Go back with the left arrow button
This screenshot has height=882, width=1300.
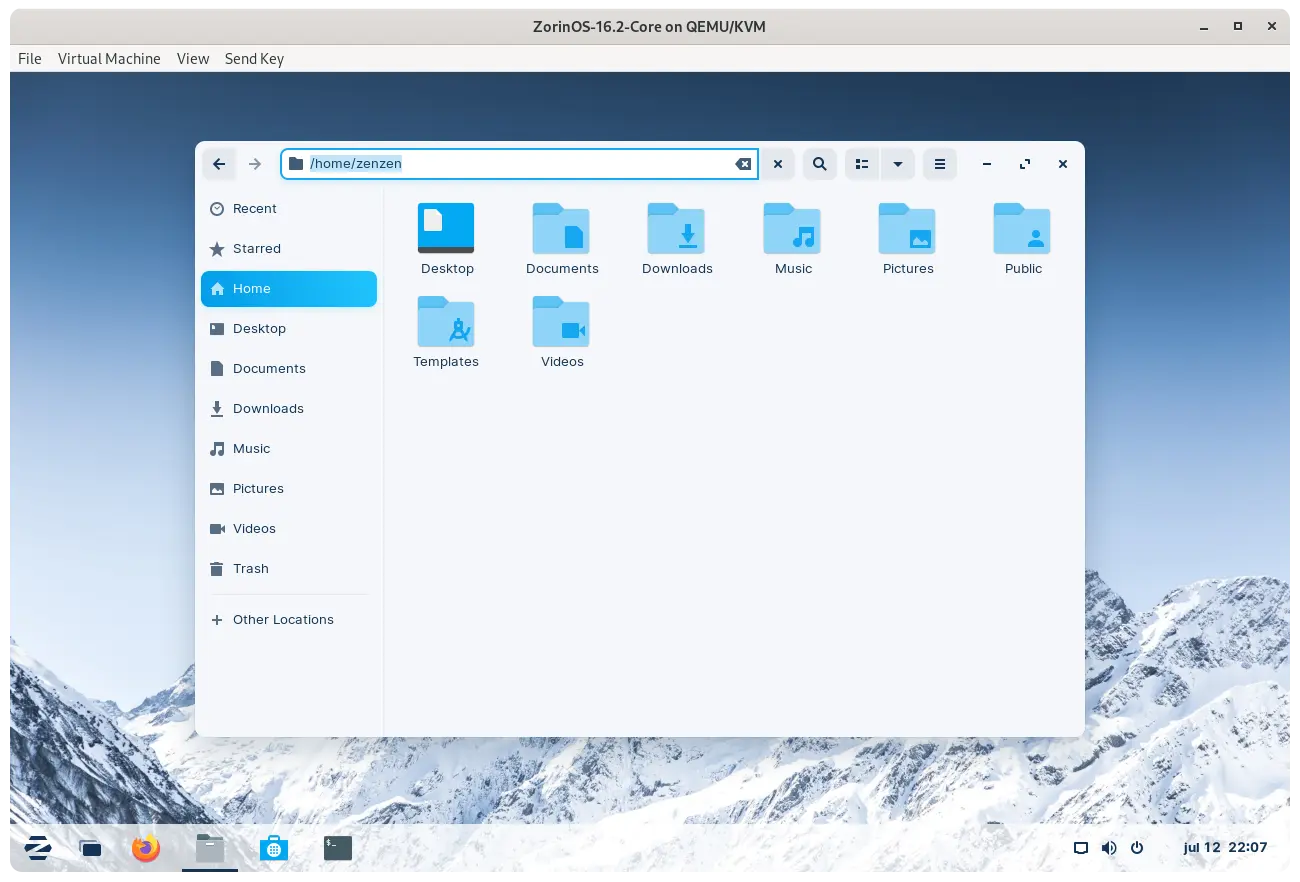tap(219, 164)
